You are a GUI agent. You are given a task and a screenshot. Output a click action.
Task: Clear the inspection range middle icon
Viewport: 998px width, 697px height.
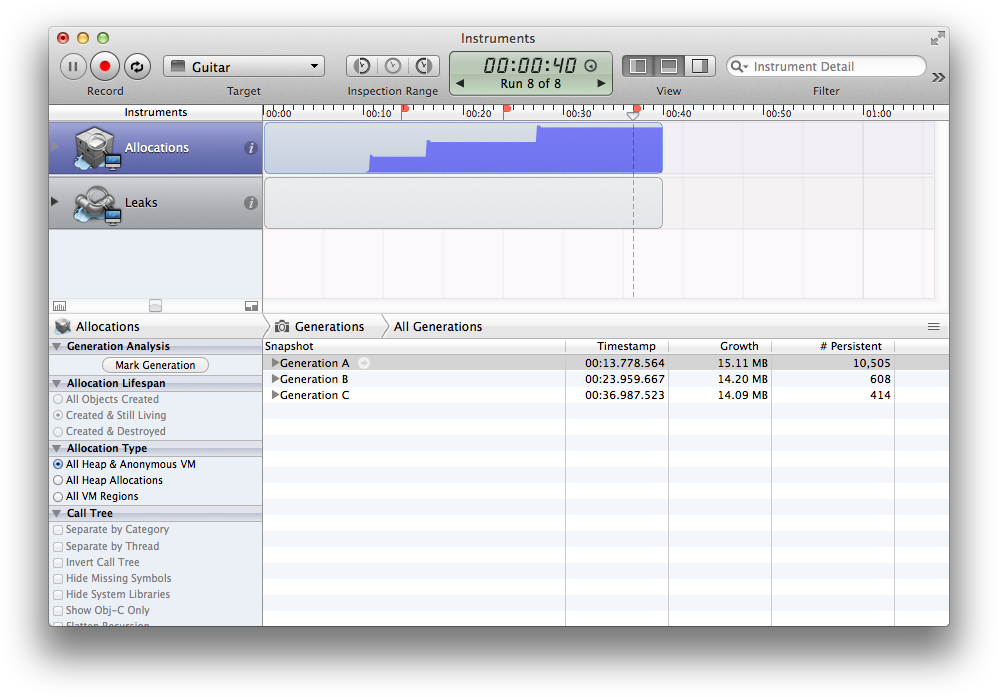point(393,66)
